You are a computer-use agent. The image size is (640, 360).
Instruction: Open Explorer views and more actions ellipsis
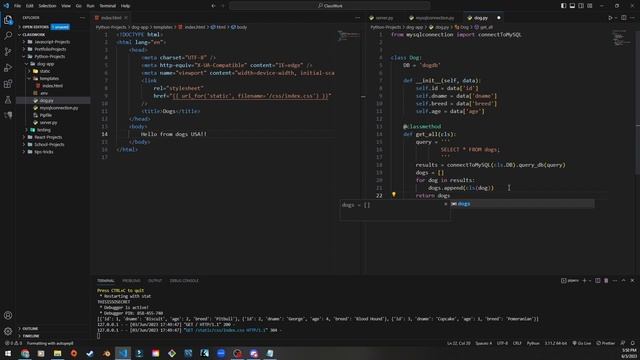[x=82, y=18]
